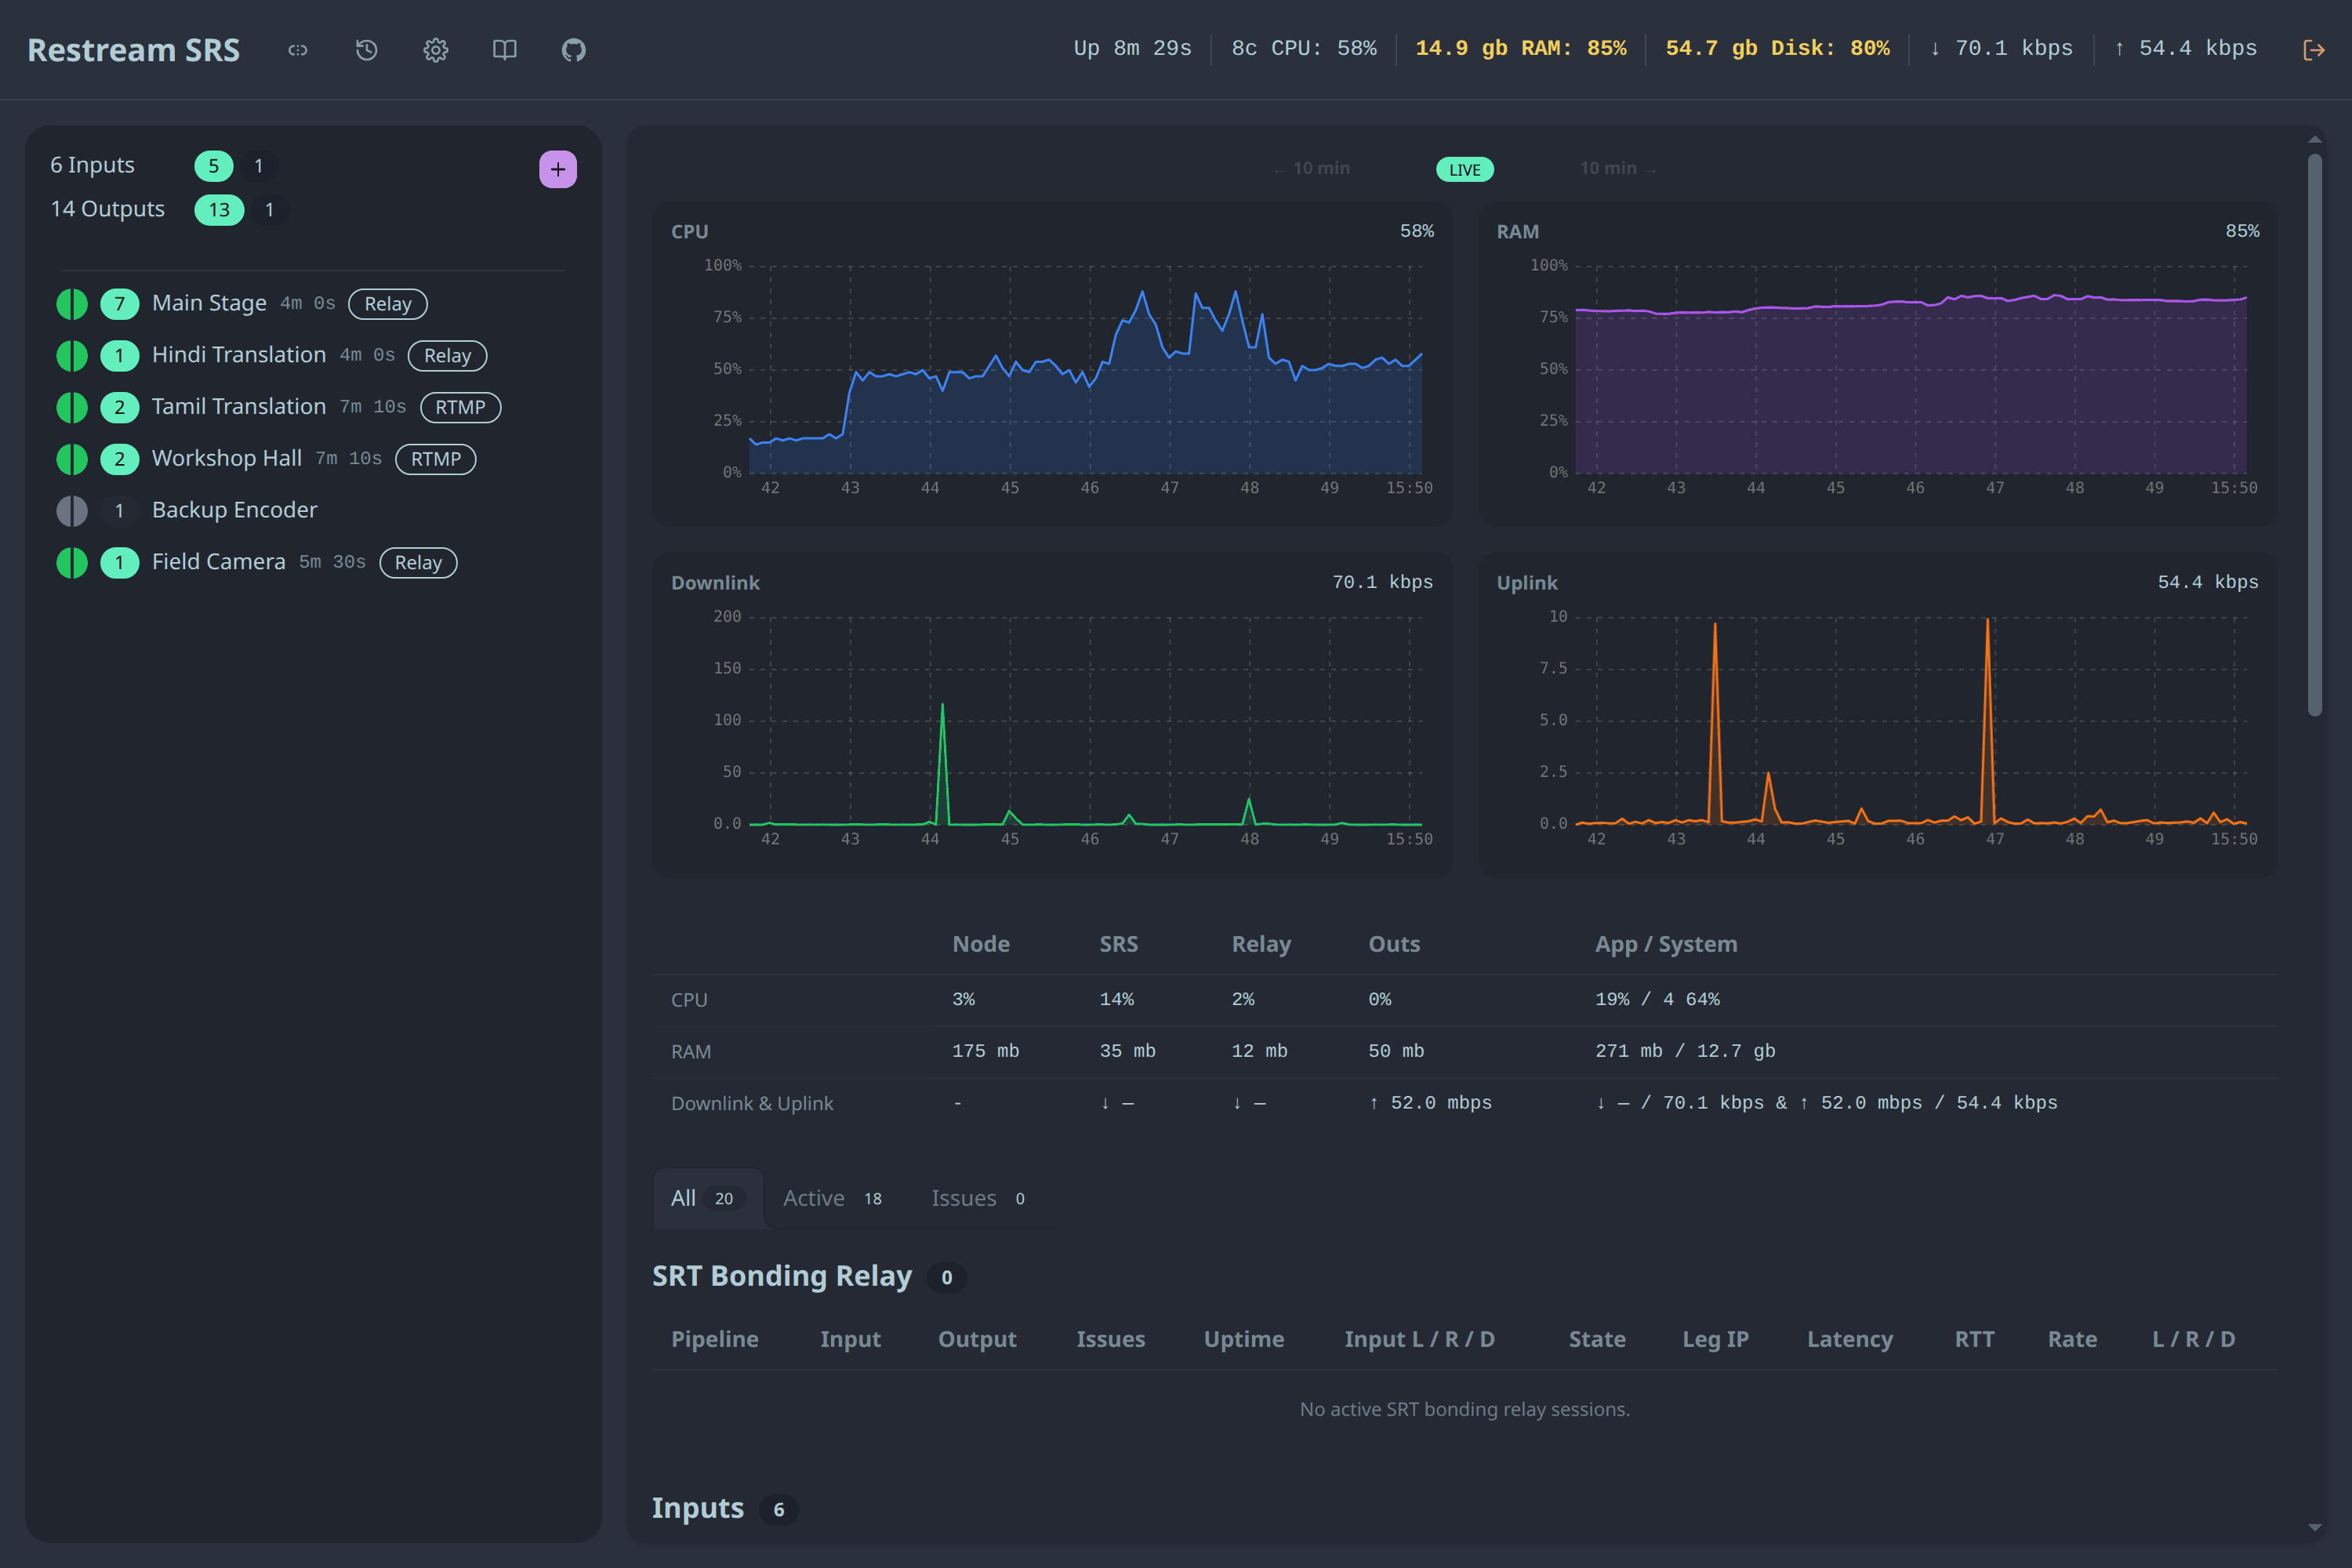Click green 13 badge next to Outputs

pos(219,210)
